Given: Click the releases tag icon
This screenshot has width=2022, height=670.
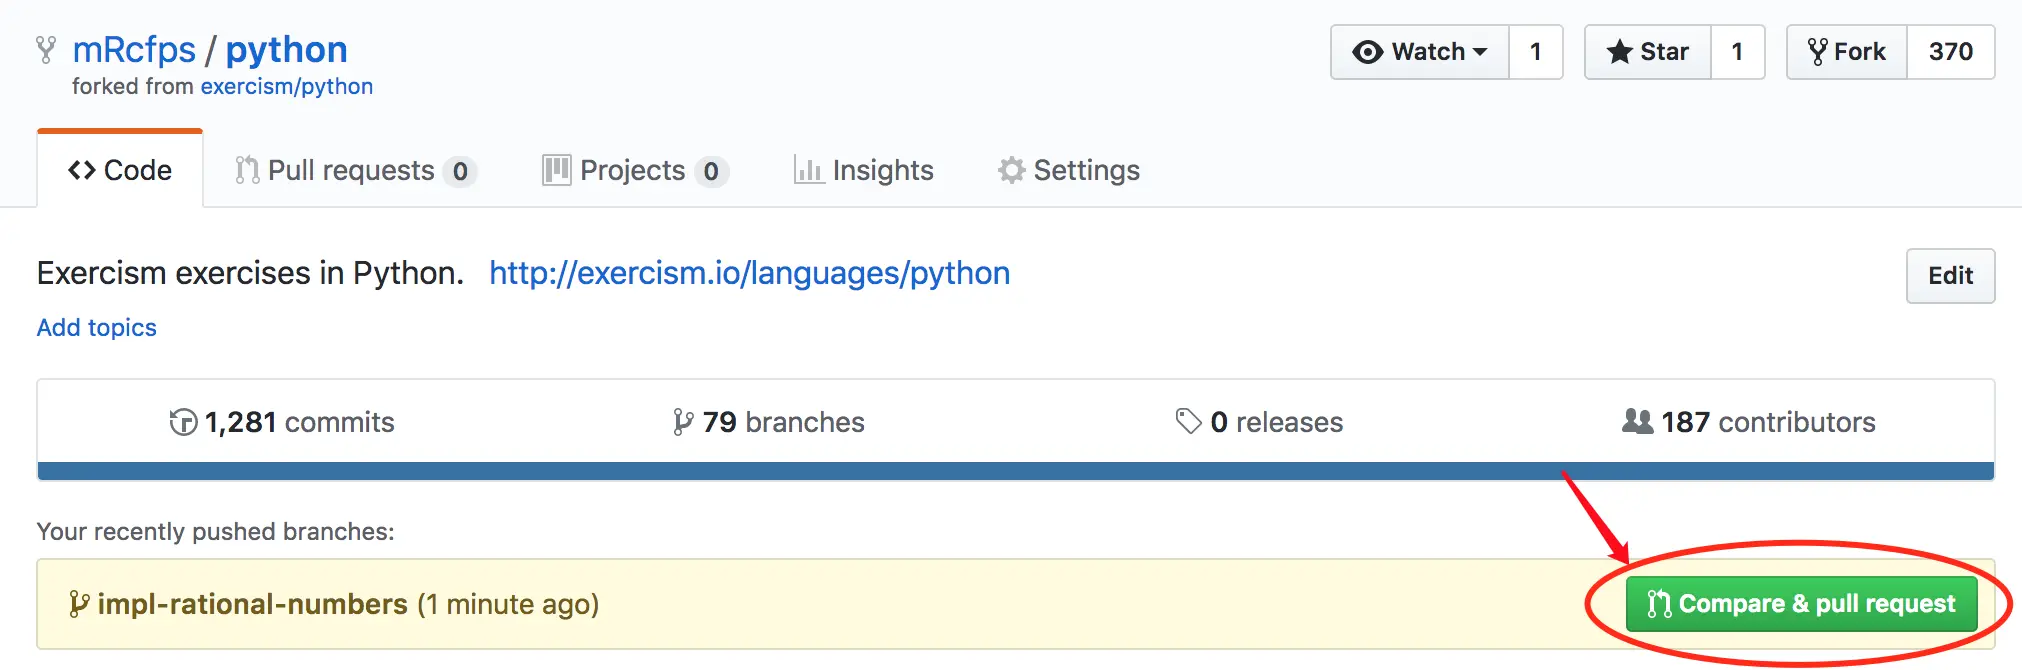Looking at the screenshot, I should [1188, 422].
